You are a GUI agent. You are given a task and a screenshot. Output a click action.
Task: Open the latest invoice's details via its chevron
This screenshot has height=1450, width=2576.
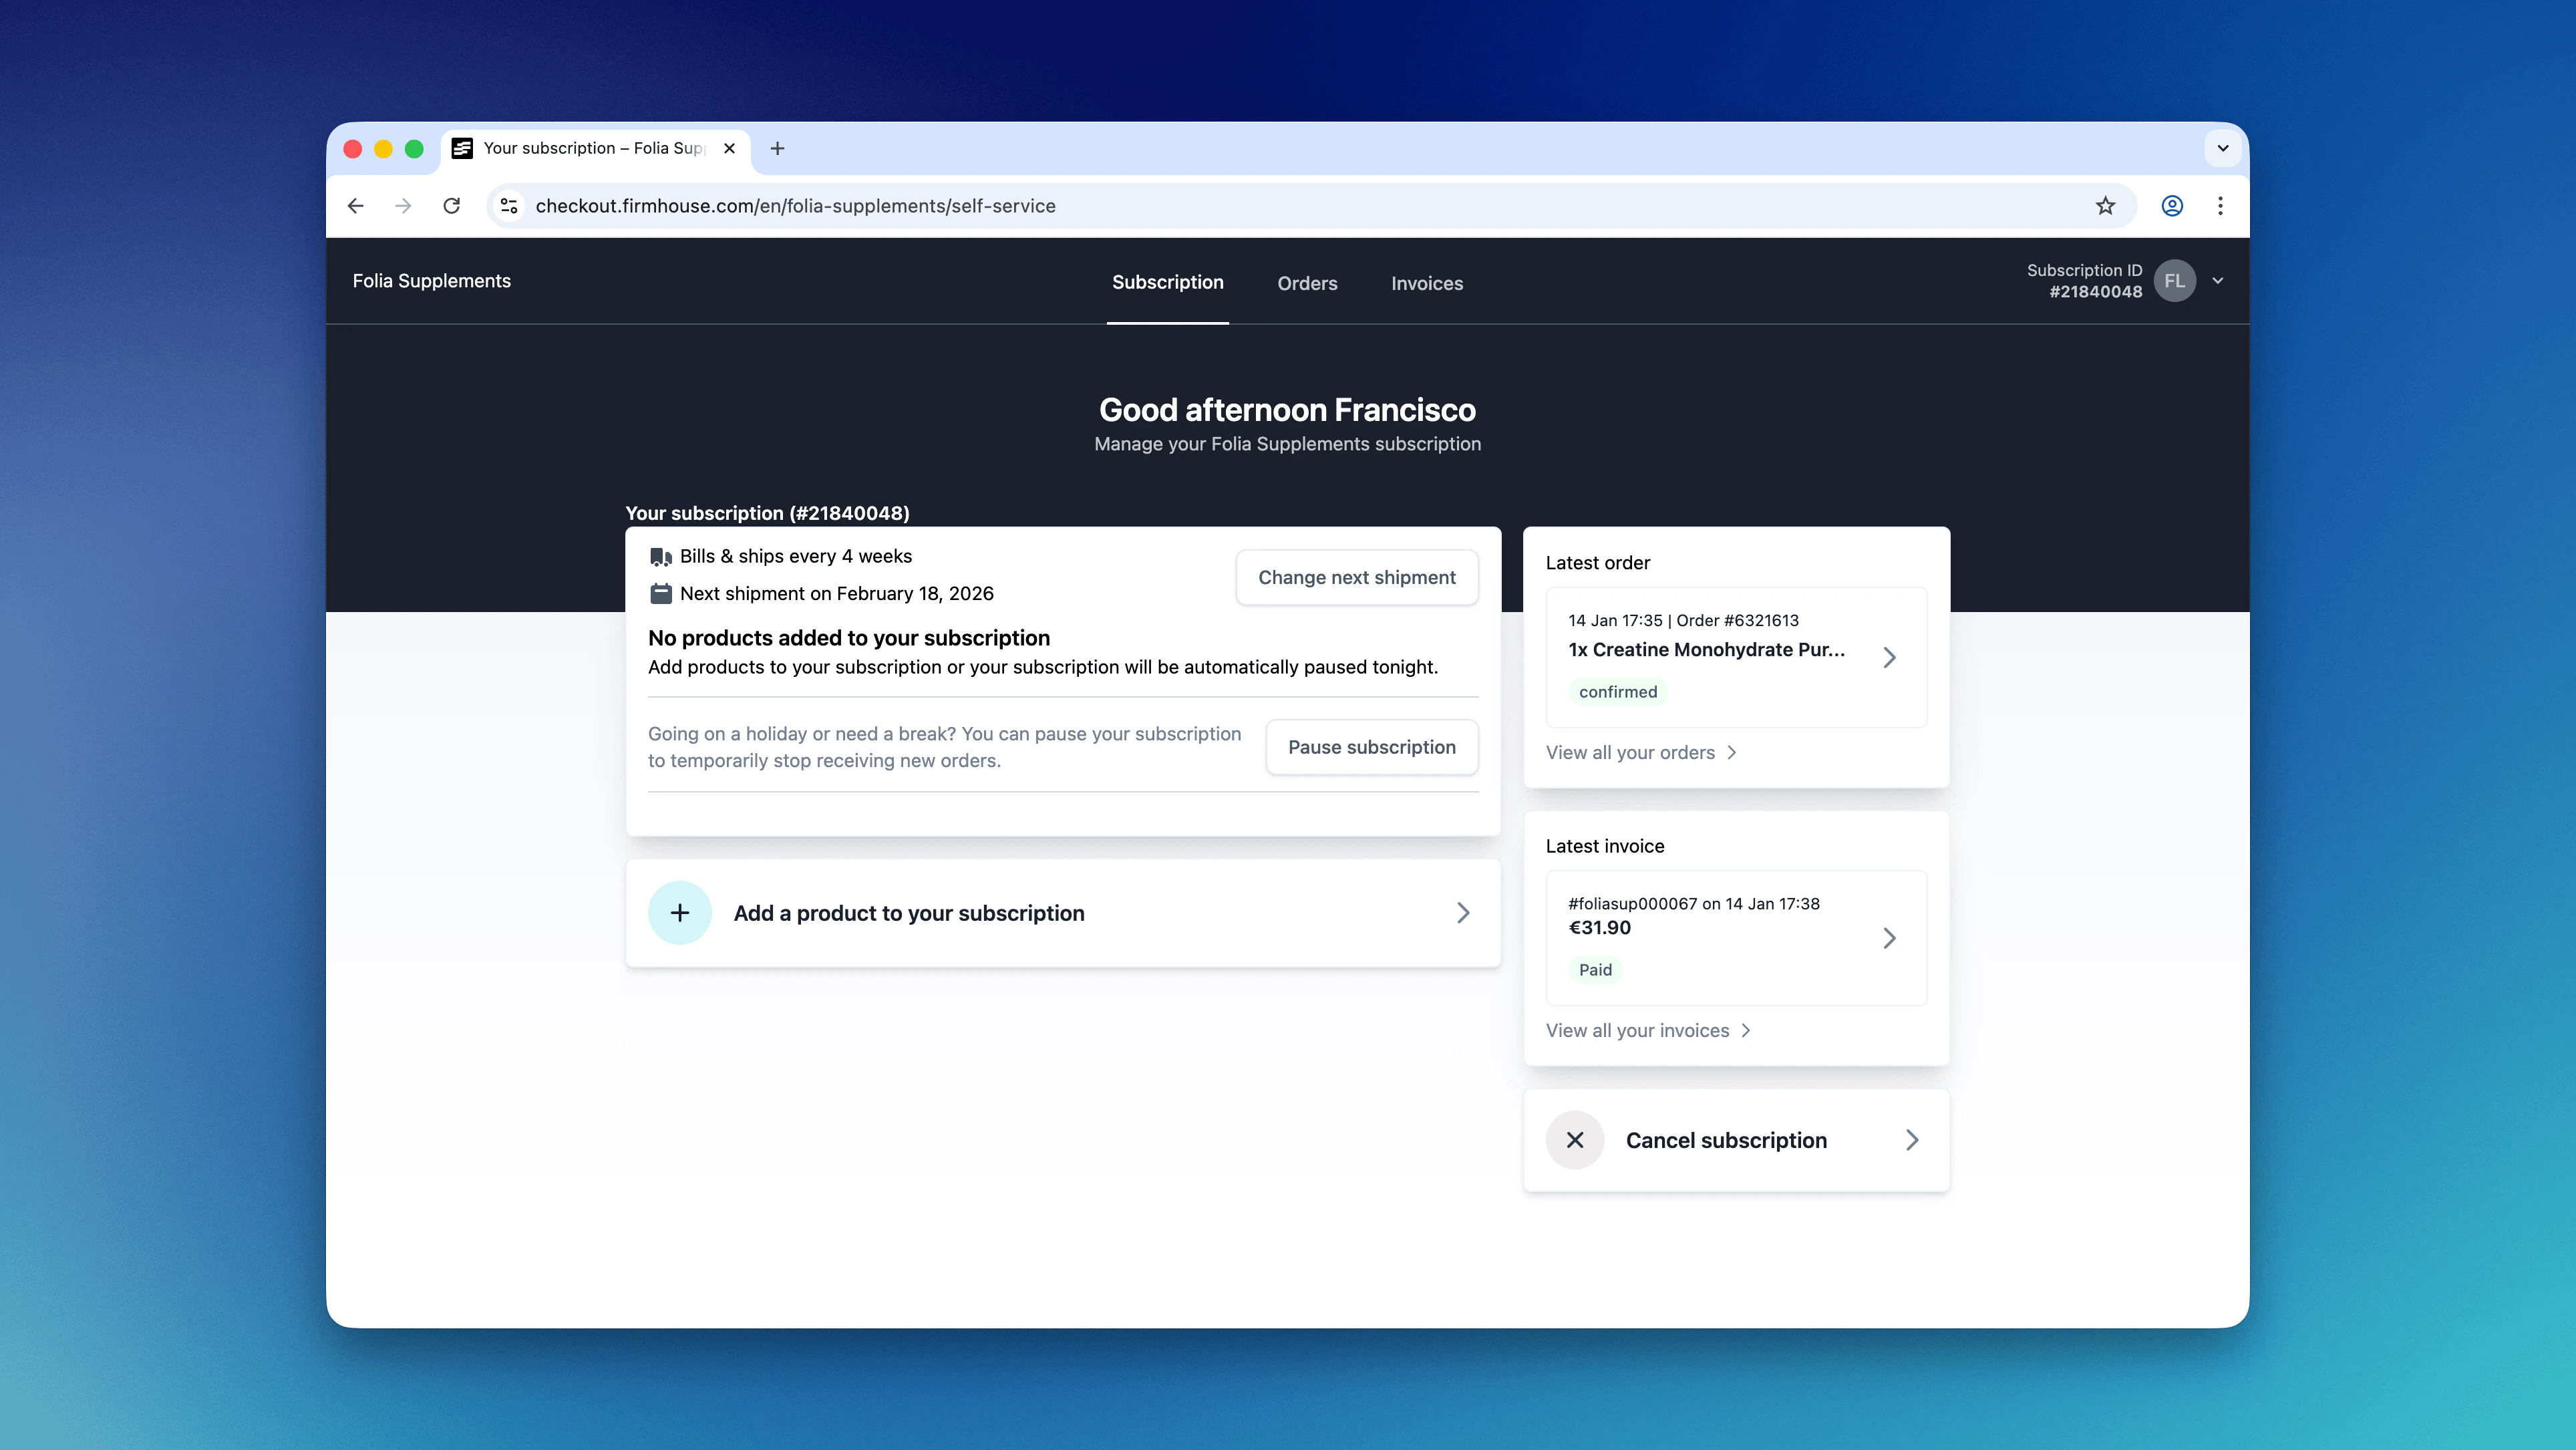(x=1889, y=938)
